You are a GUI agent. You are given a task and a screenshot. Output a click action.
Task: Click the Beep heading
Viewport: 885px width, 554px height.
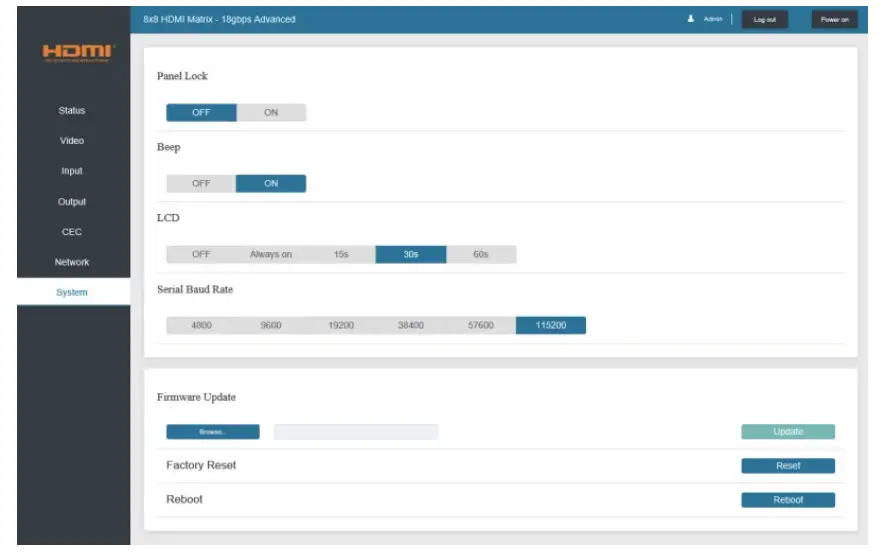pyautogui.click(x=169, y=148)
